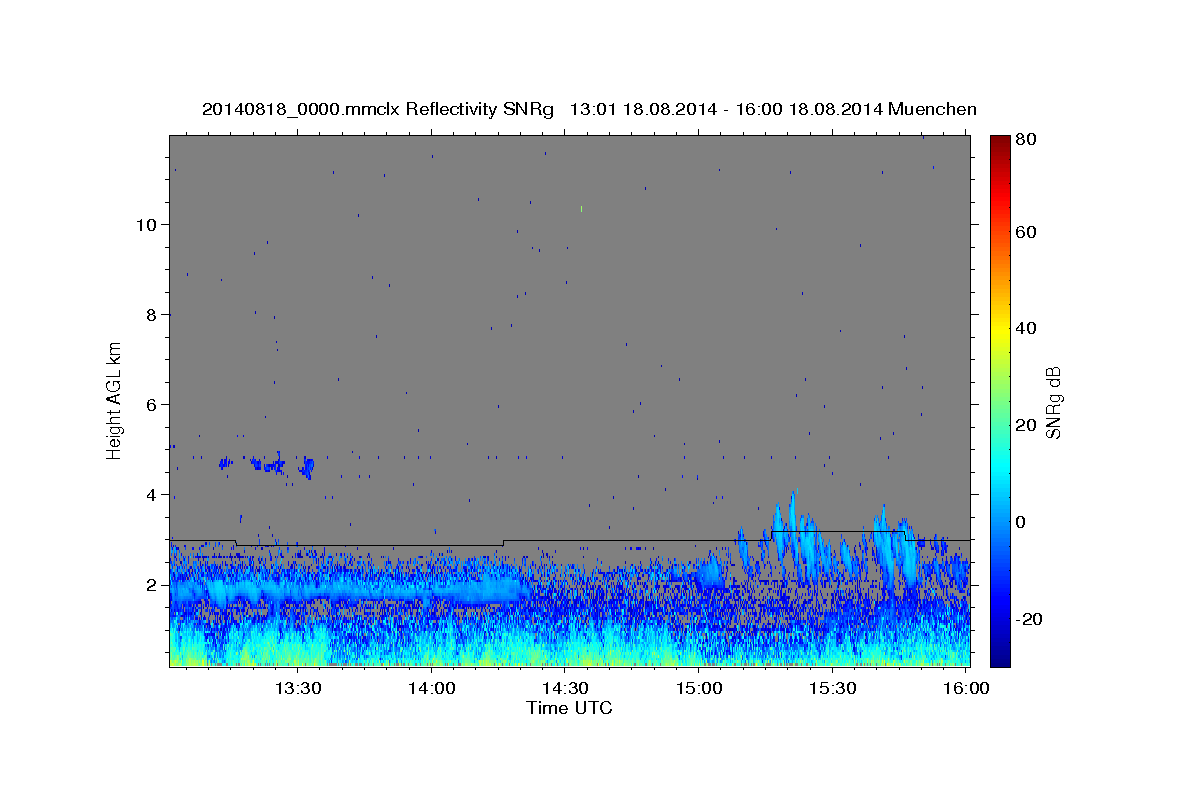
Task: Click the plot title text '20140818_0000.mmclx Reflectivity SNRg'
Action: (x=378, y=109)
